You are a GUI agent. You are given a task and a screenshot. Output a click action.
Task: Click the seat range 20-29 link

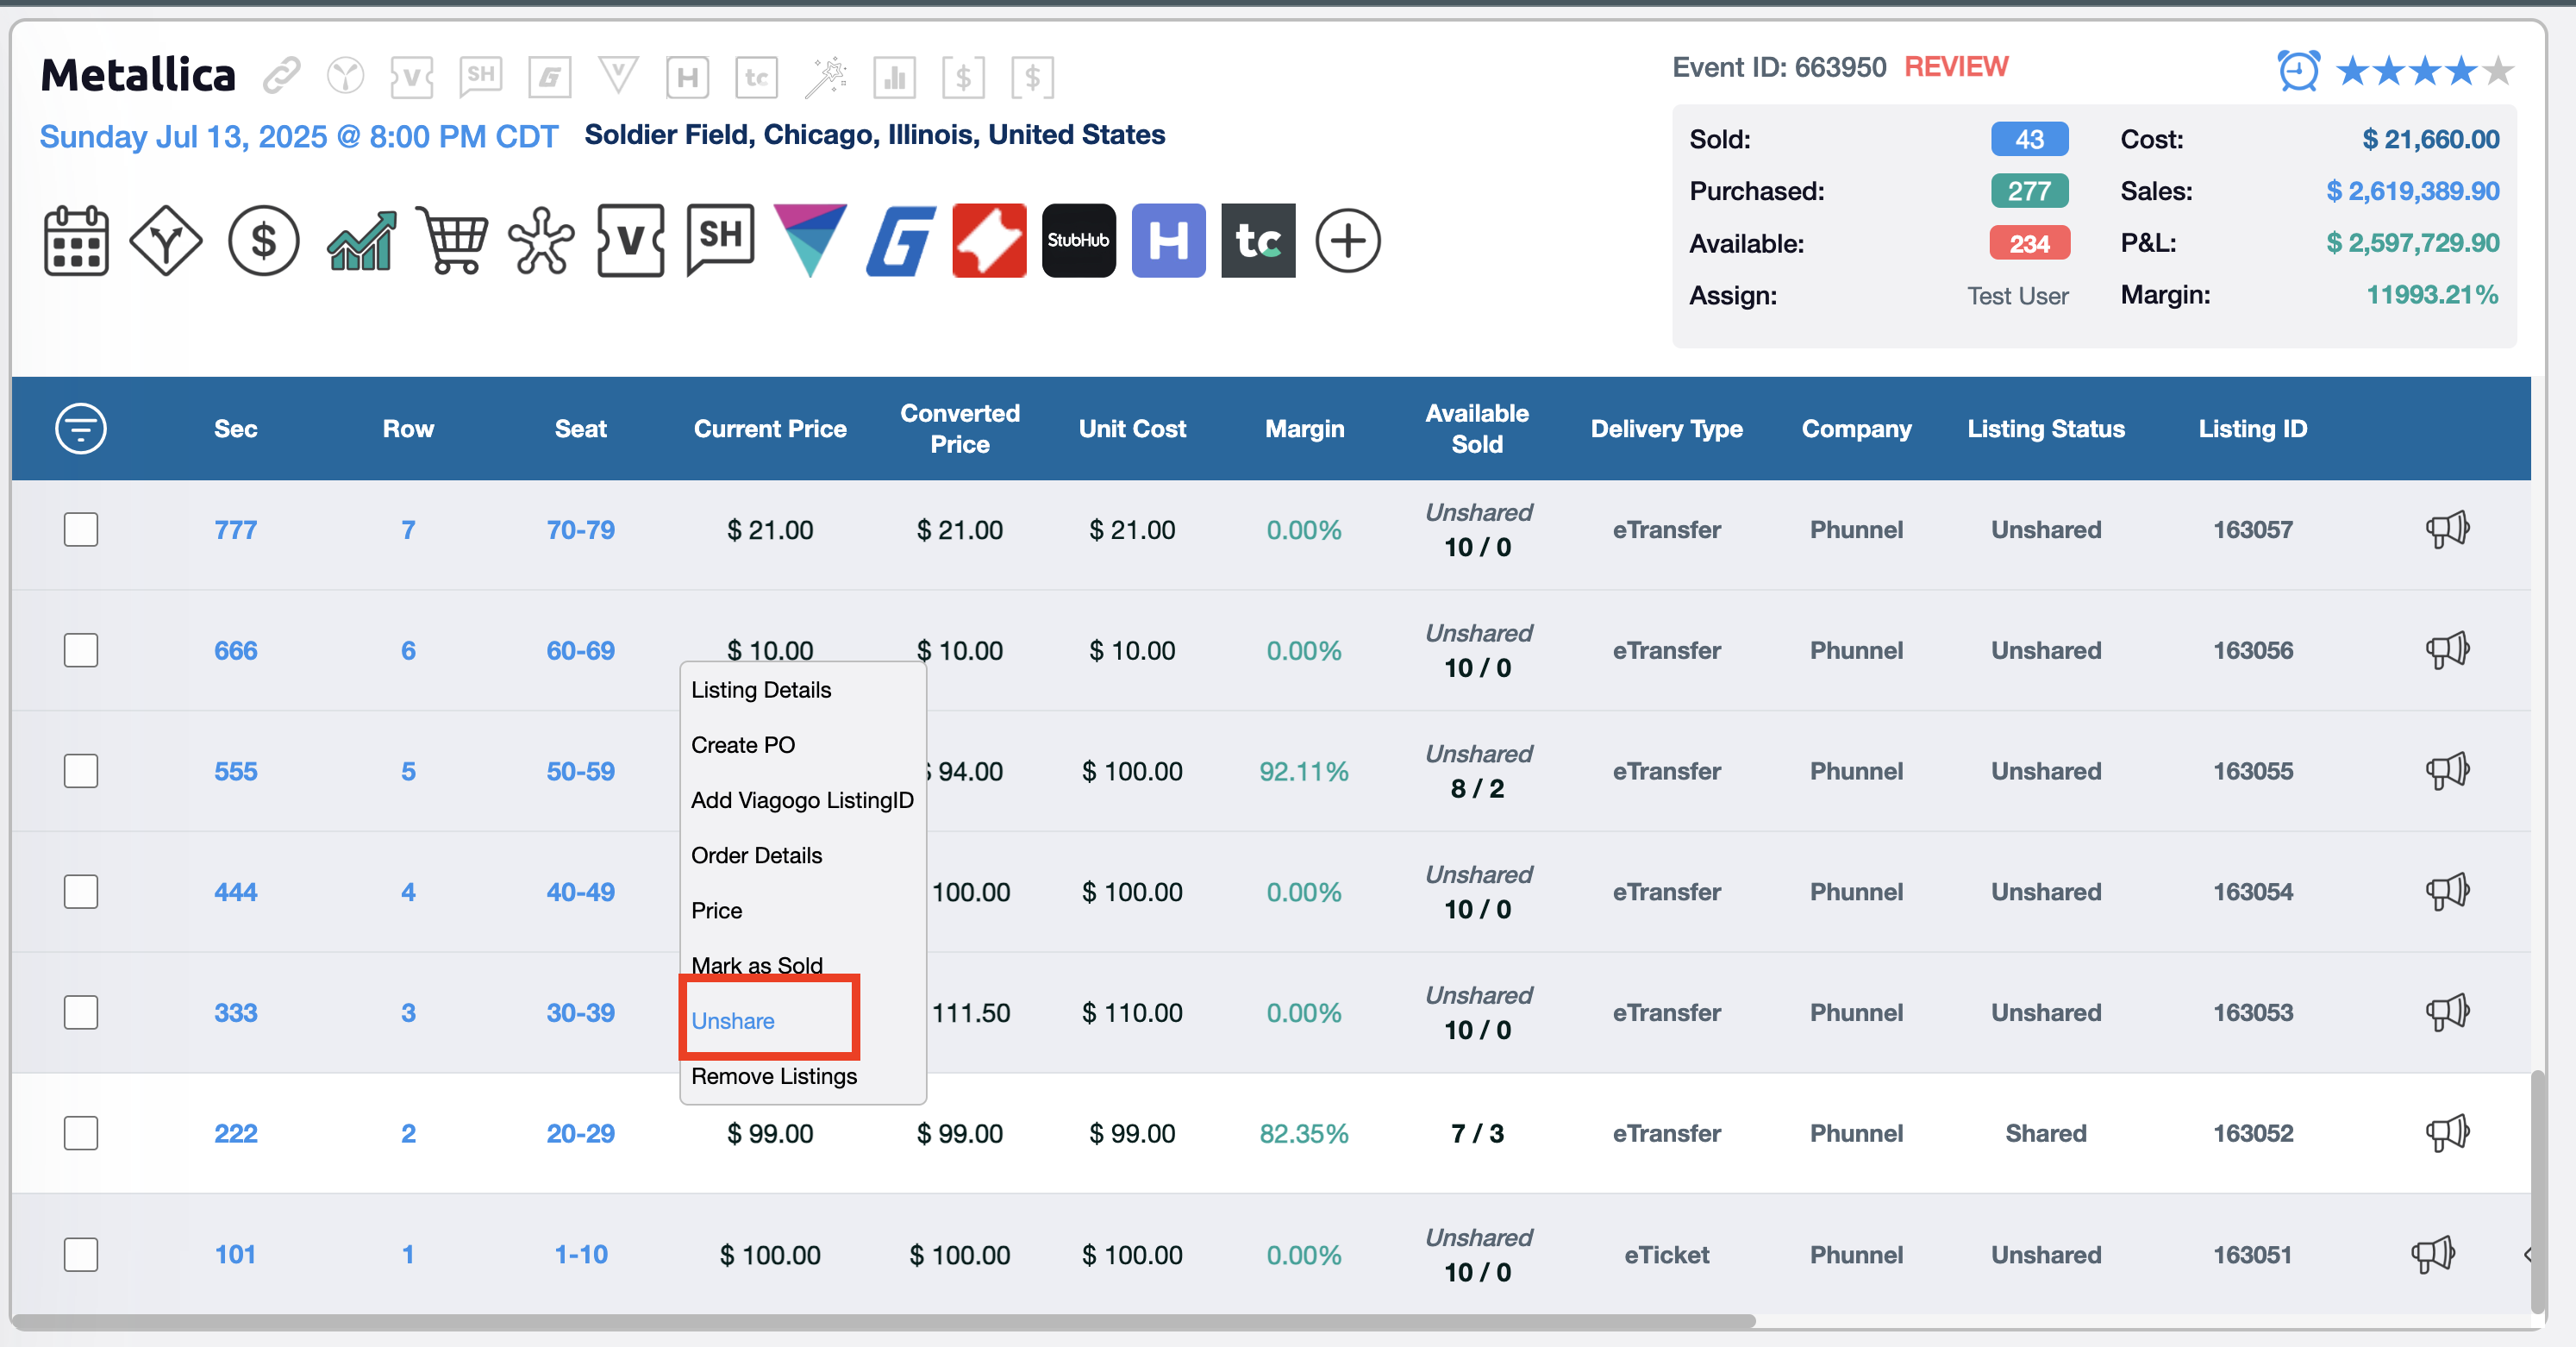pos(580,1133)
